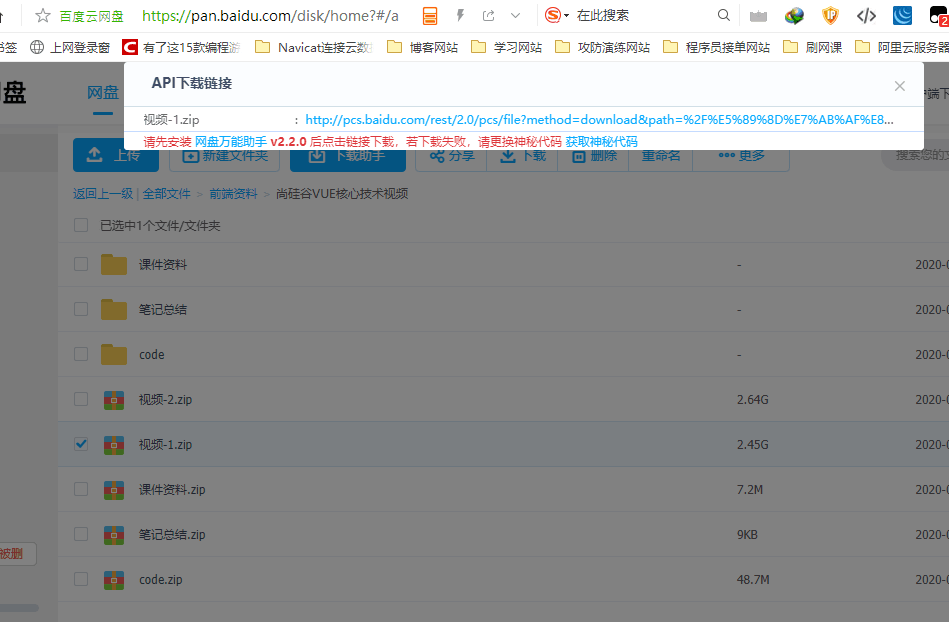
Task: Check the 笔记总结.zip checkbox
Action: (80, 534)
